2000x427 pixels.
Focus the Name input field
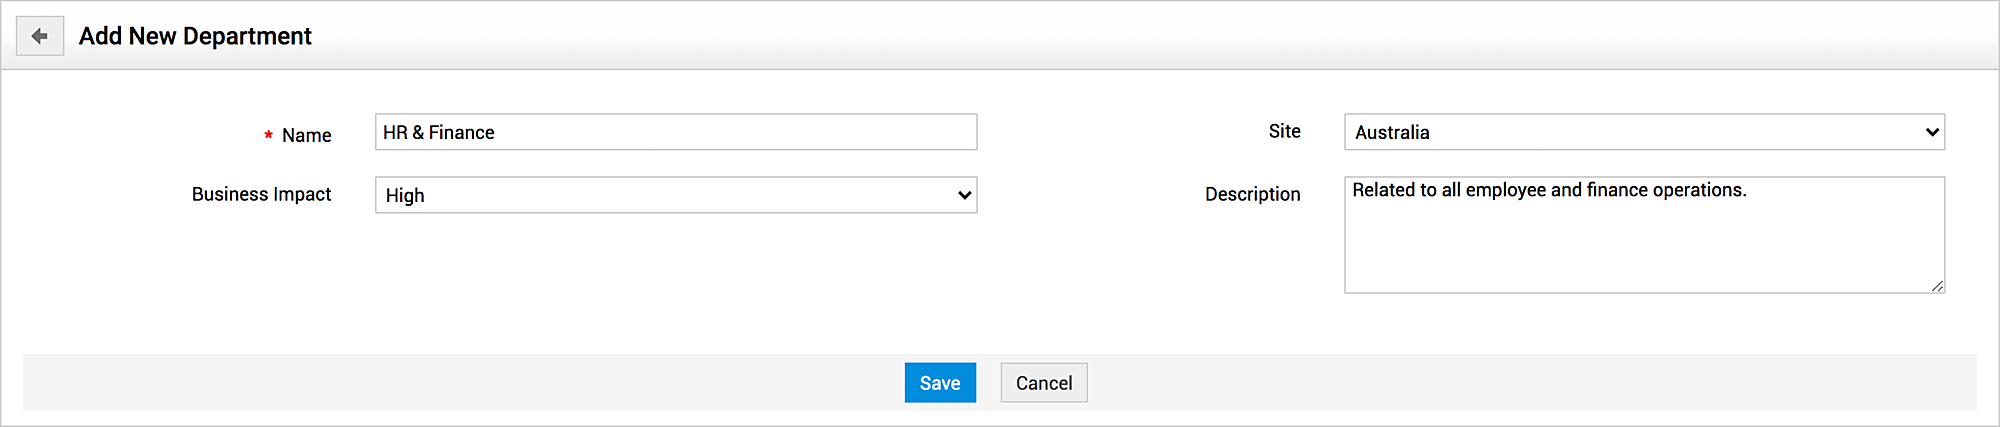tap(675, 132)
